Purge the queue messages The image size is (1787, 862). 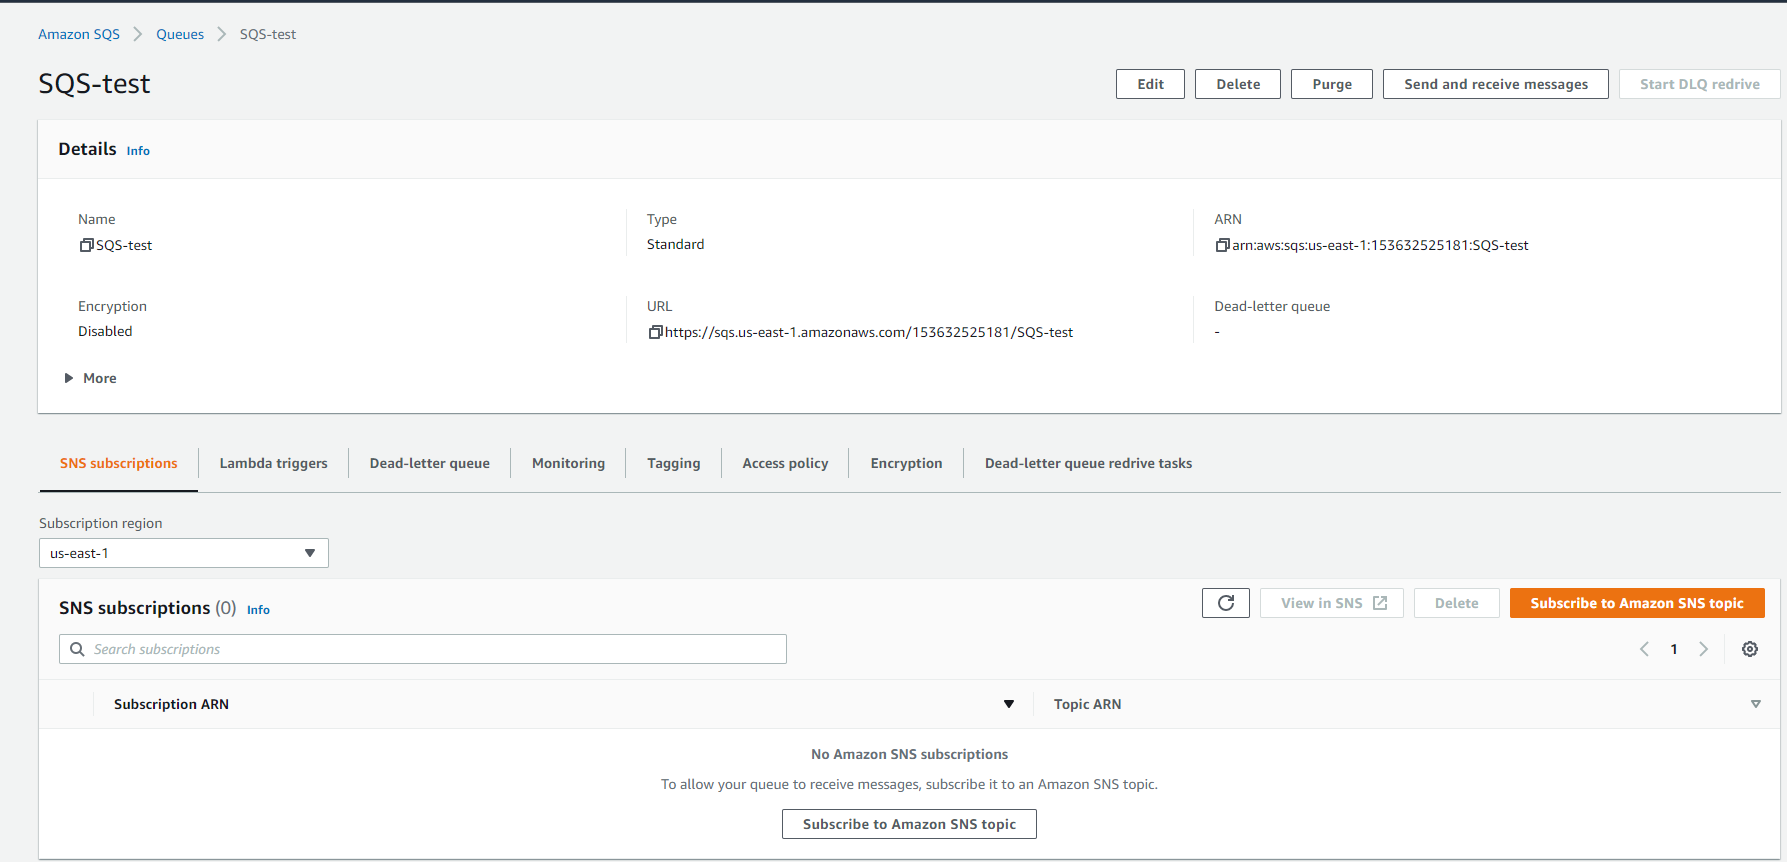point(1332,84)
